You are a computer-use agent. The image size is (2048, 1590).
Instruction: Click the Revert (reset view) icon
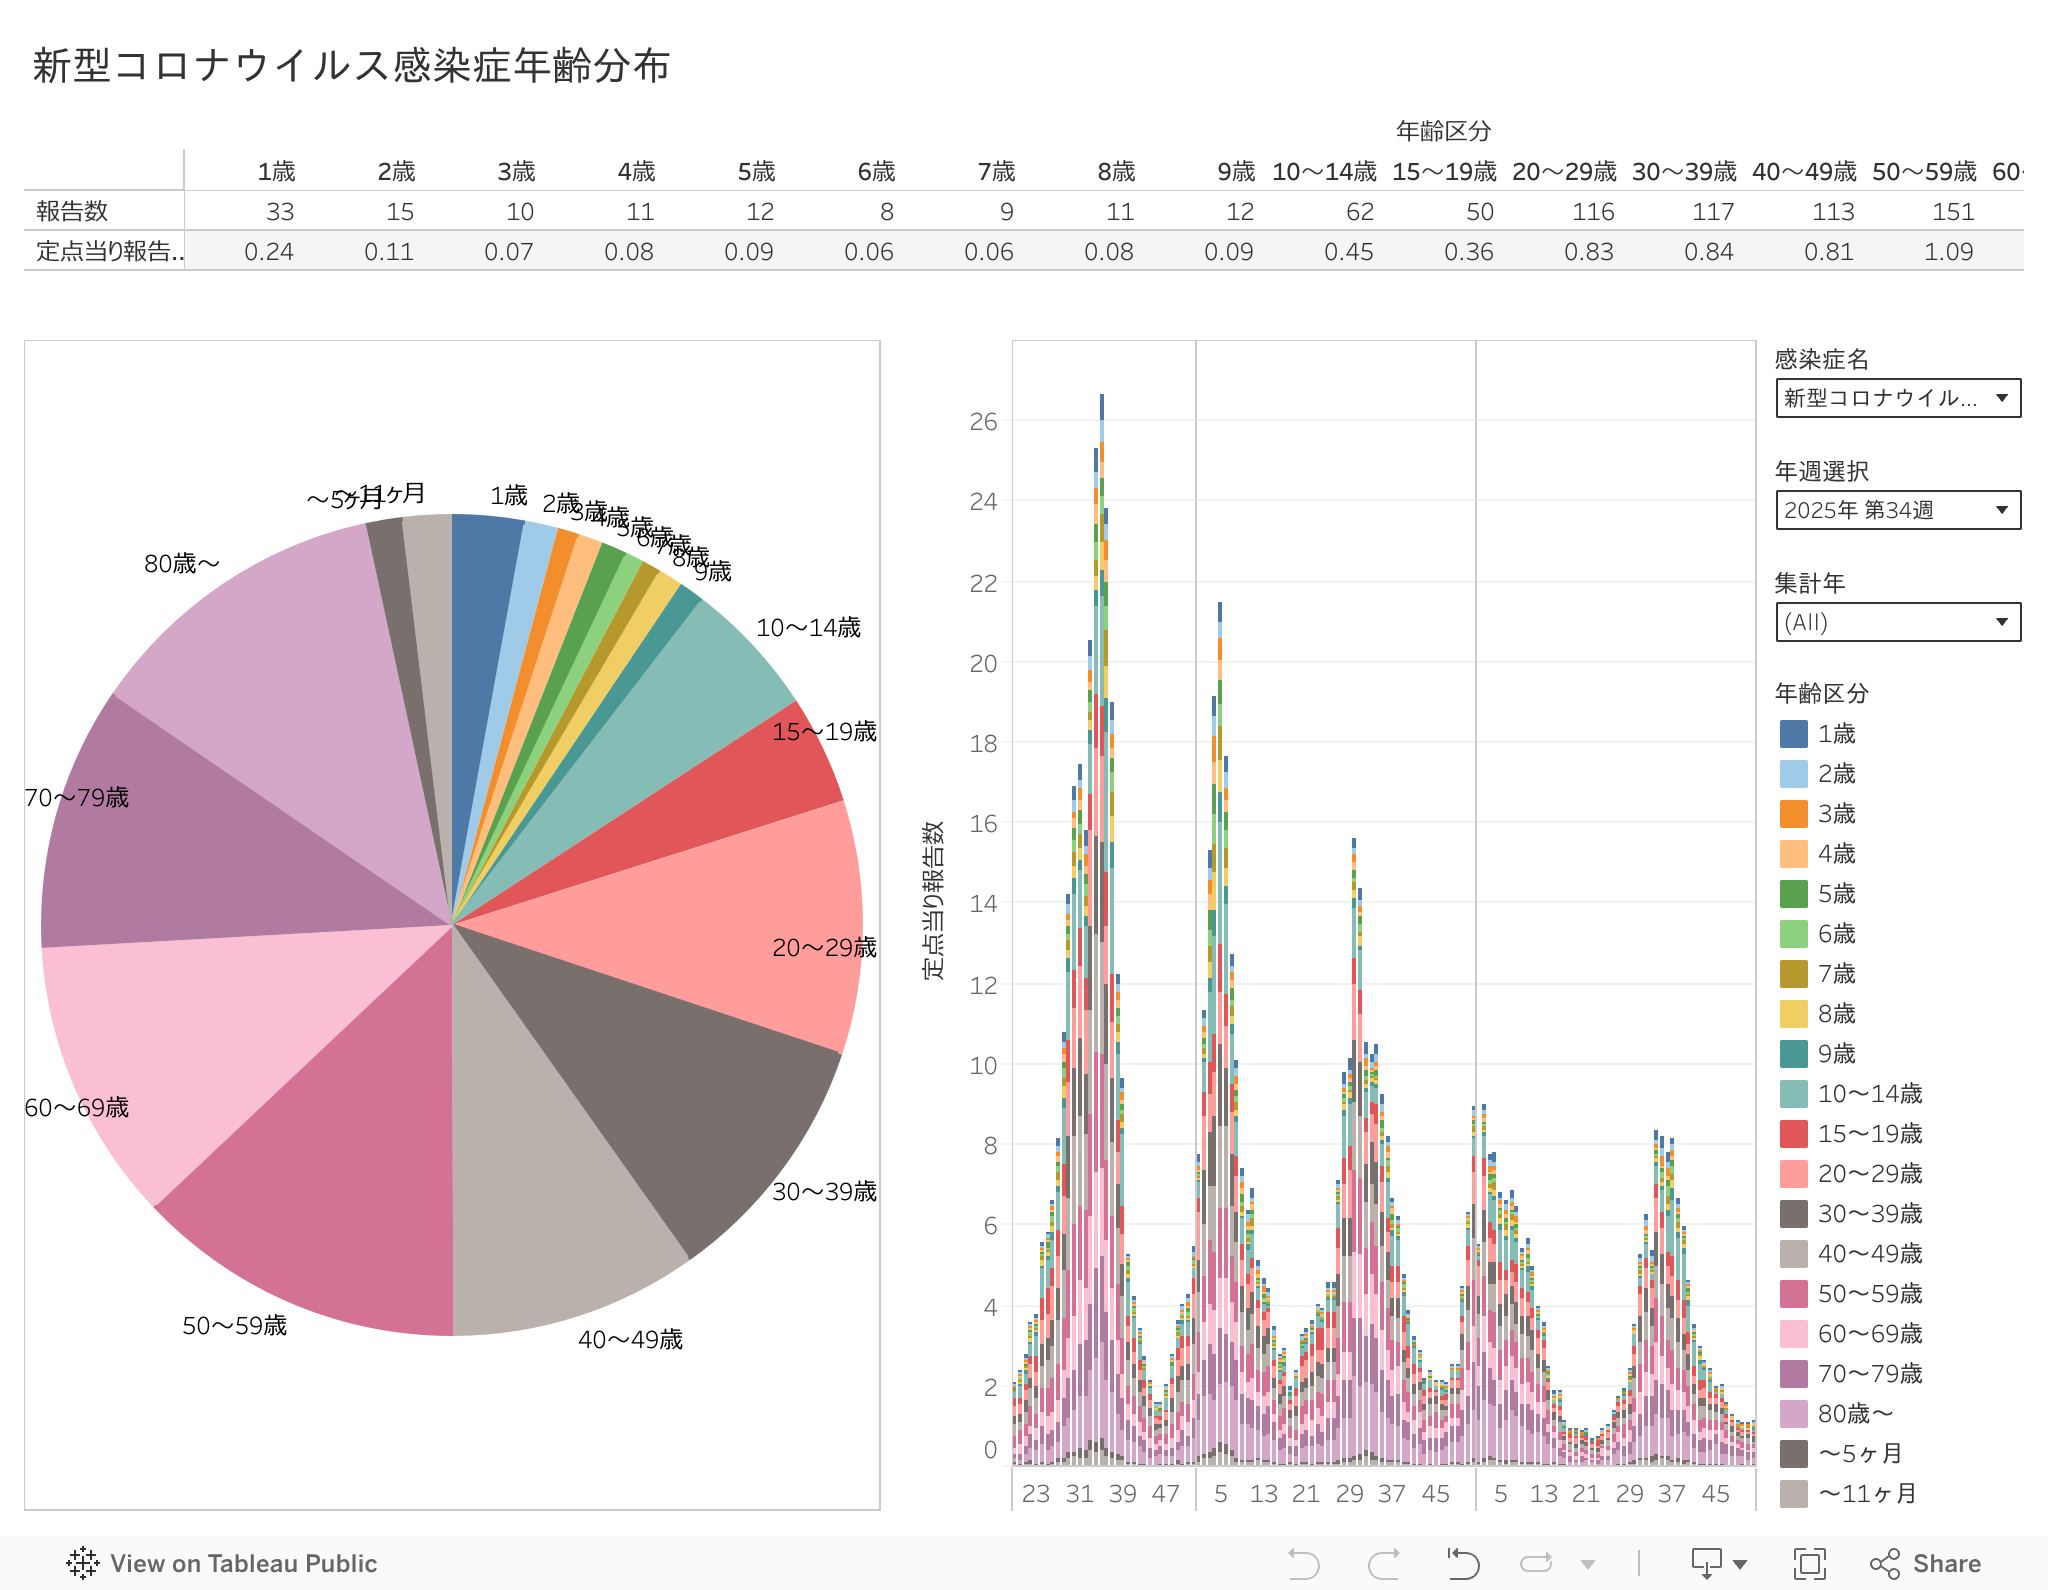pyautogui.click(x=1462, y=1563)
